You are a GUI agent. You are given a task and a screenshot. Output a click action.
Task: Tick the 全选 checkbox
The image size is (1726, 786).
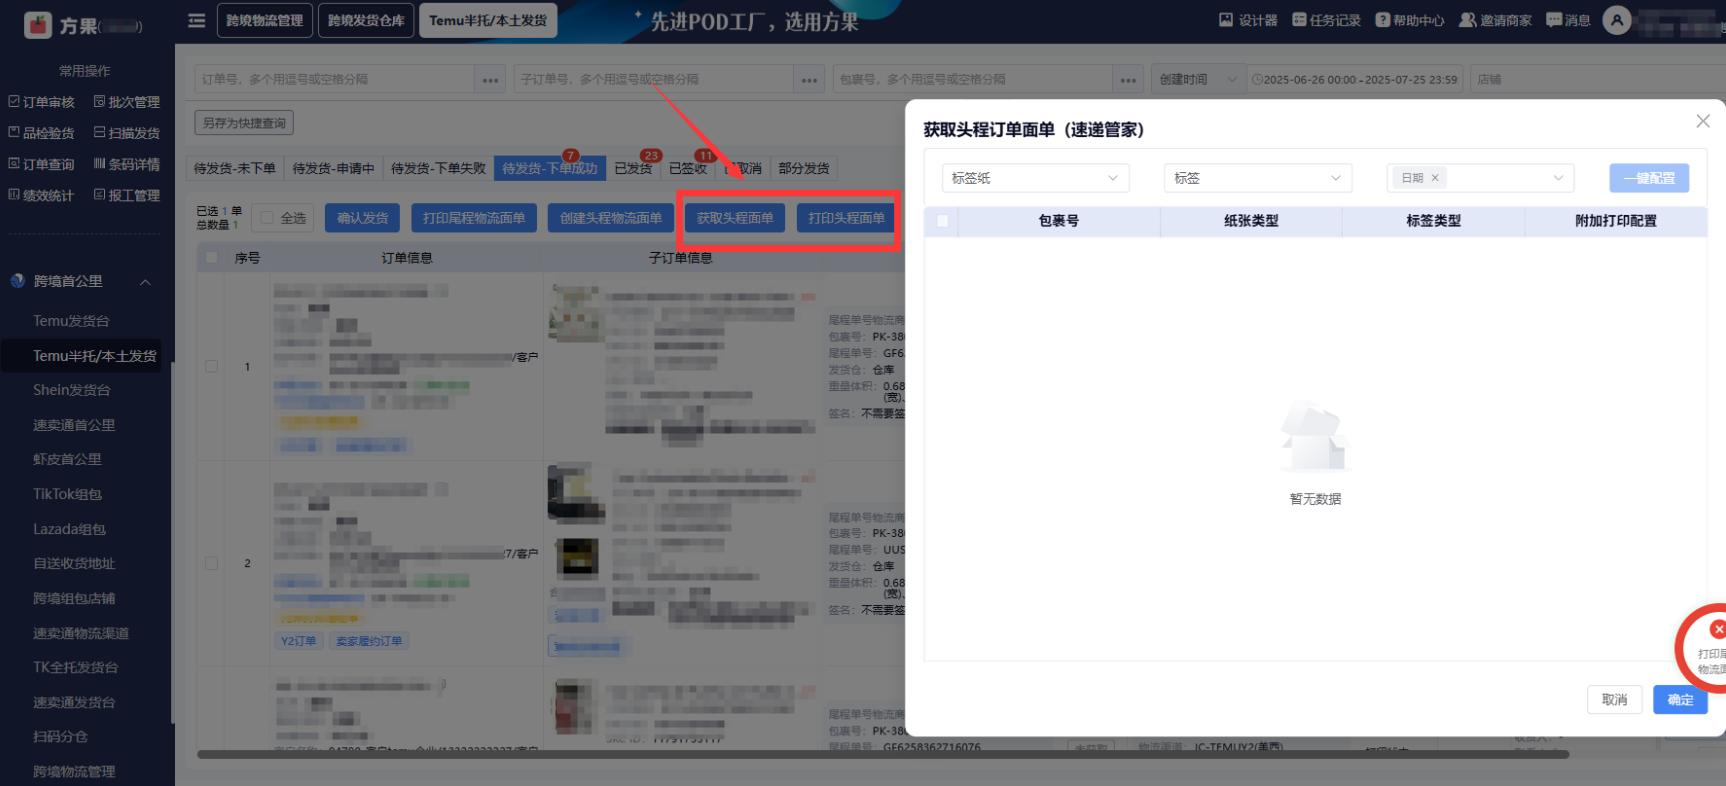[x=267, y=218]
